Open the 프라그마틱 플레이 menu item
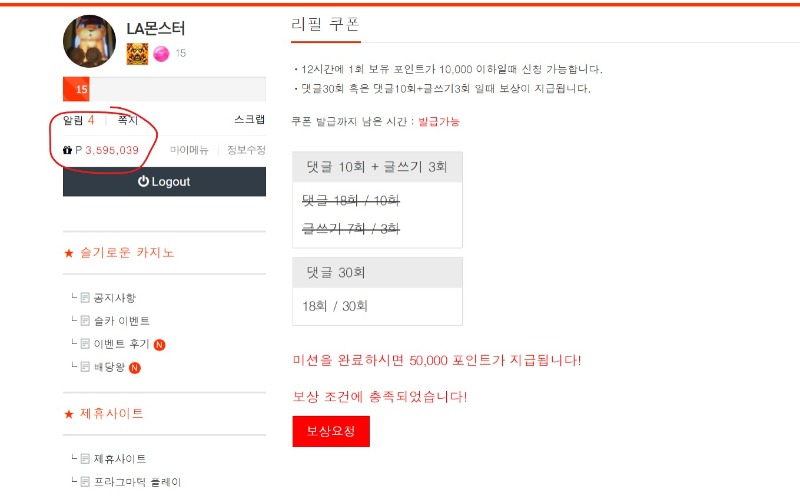The width and height of the screenshot is (800, 499). pyautogui.click(x=137, y=481)
